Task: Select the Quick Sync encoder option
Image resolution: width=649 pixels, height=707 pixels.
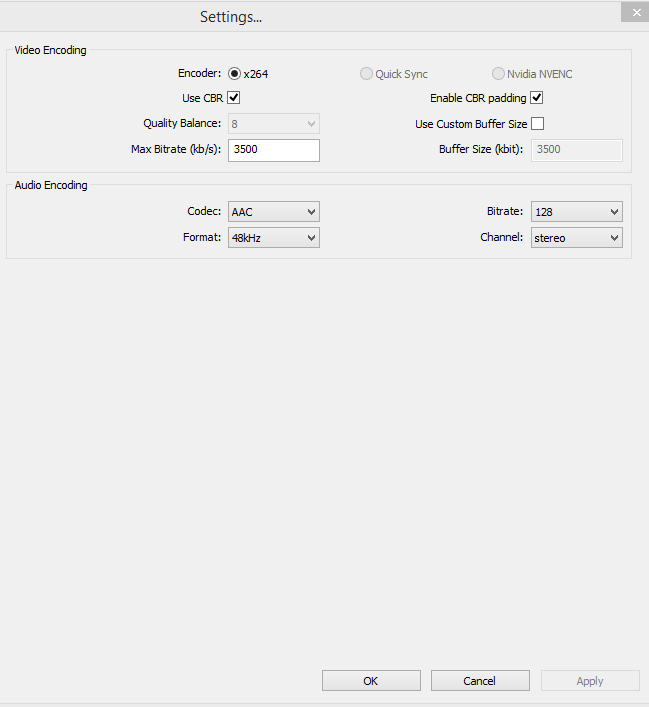Action: coord(366,73)
